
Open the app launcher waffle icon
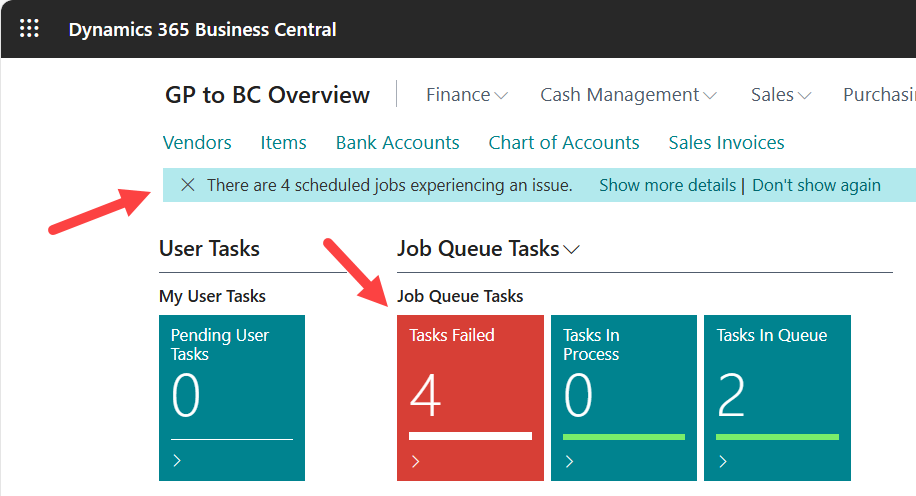(29, 29)
